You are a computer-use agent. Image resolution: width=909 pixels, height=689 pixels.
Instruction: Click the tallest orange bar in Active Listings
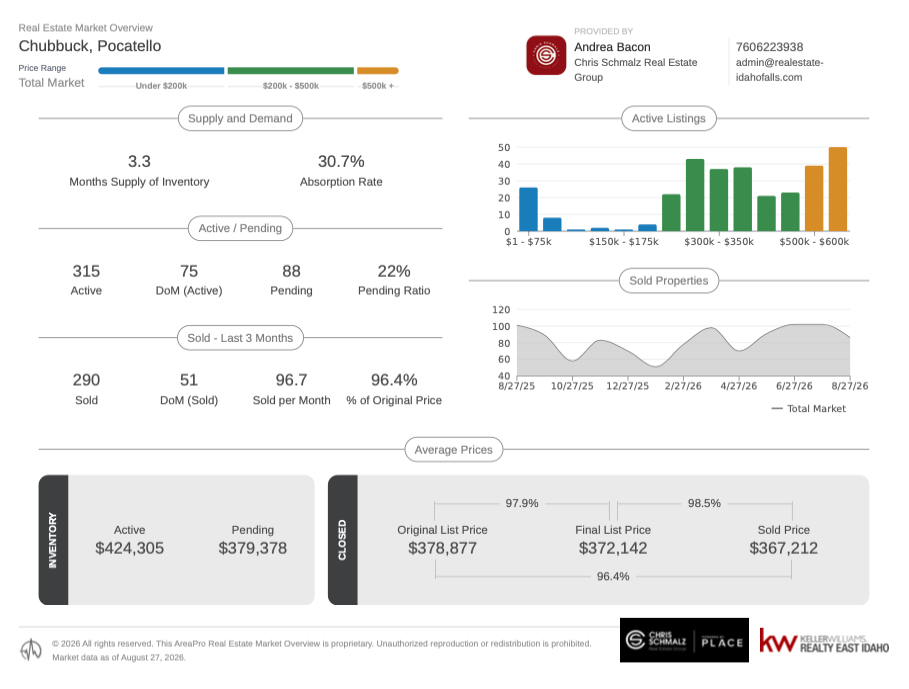[x=838, y=189]
